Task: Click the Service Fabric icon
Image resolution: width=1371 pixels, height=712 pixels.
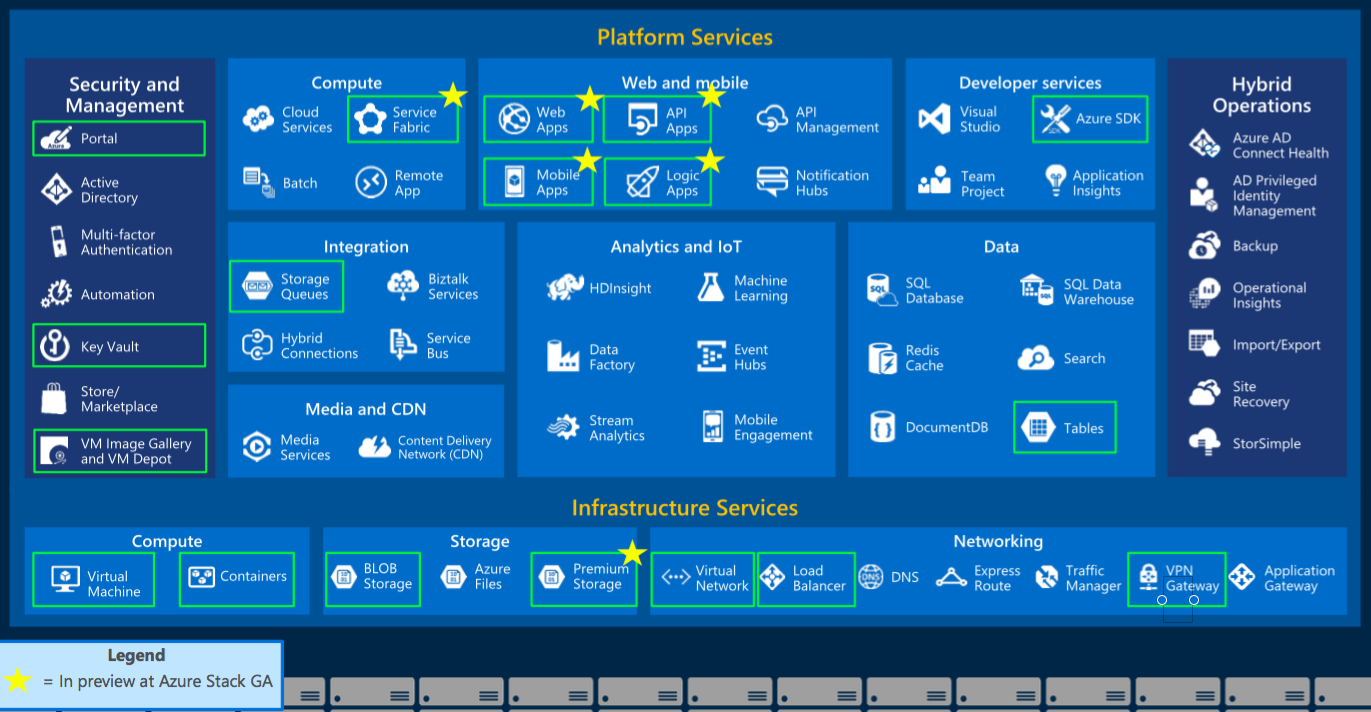Action: point(370,120)
